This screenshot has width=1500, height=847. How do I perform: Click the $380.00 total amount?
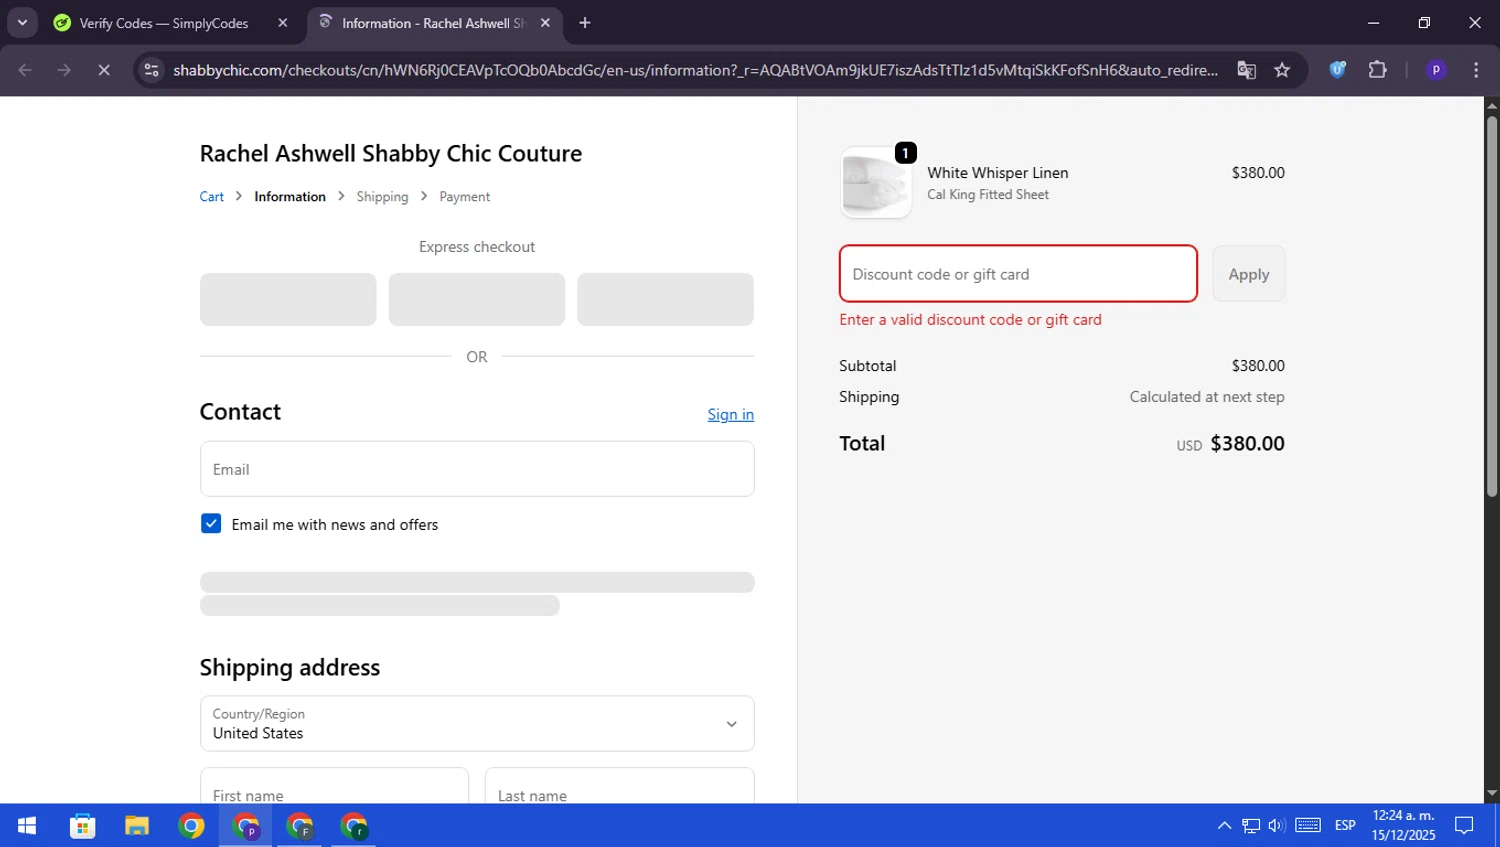point(1247,443)
